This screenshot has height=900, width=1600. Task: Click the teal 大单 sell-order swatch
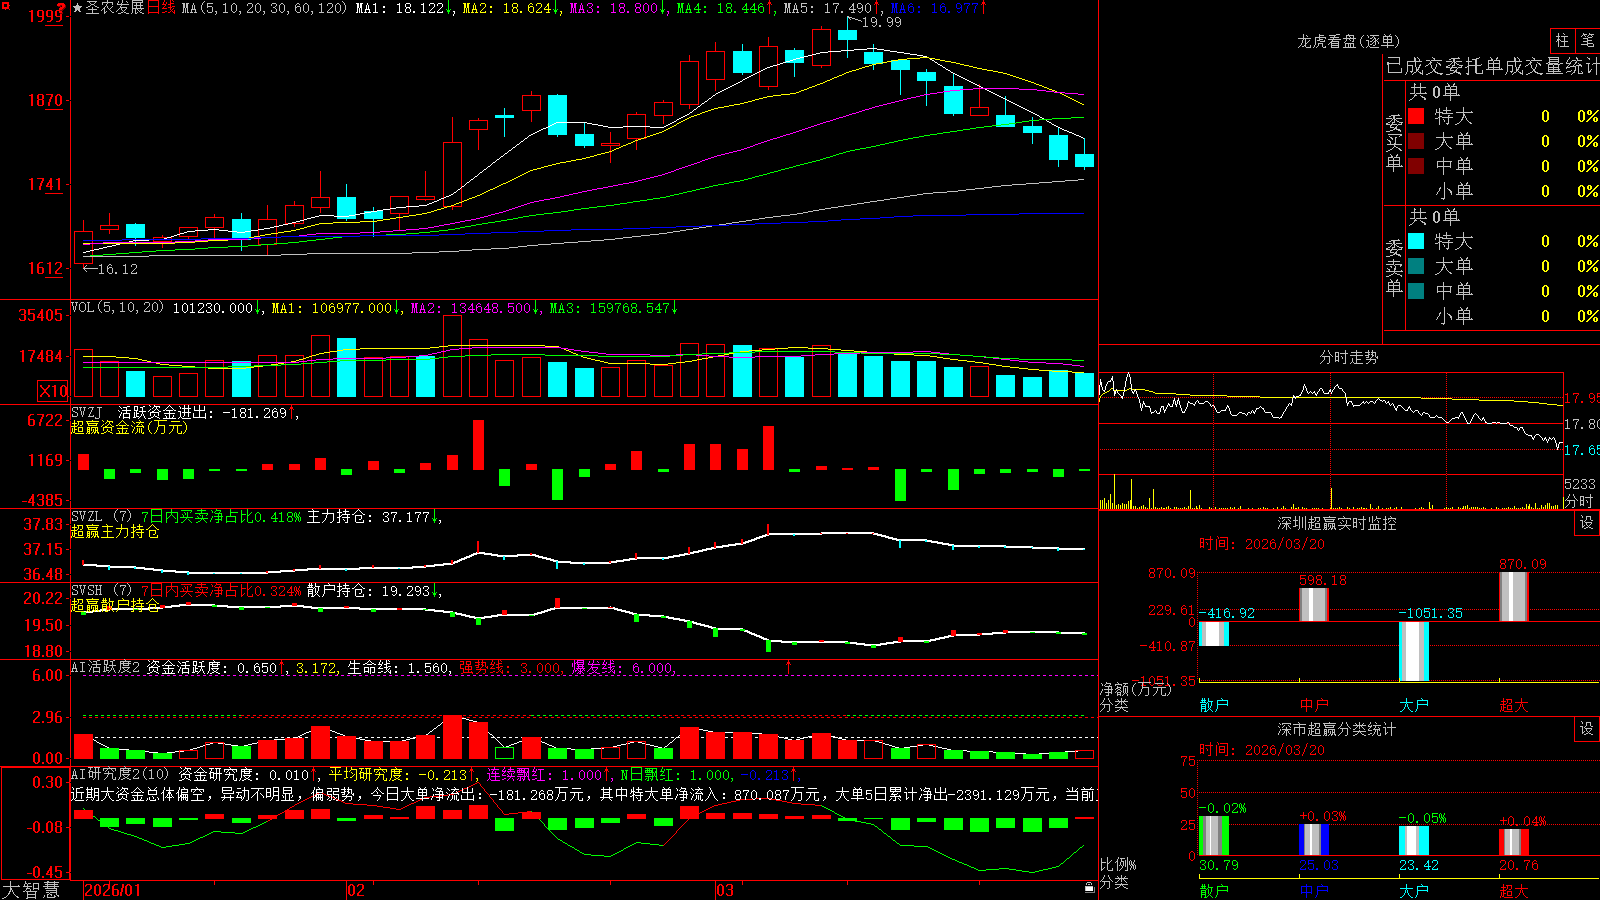[1416, 266]
